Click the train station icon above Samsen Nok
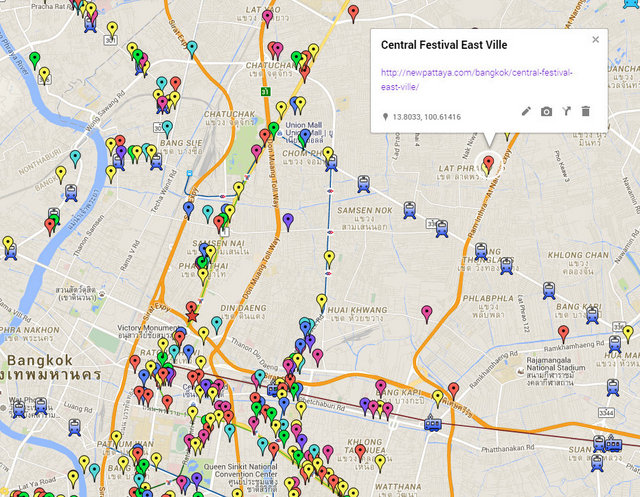 [x=364, y=184]
